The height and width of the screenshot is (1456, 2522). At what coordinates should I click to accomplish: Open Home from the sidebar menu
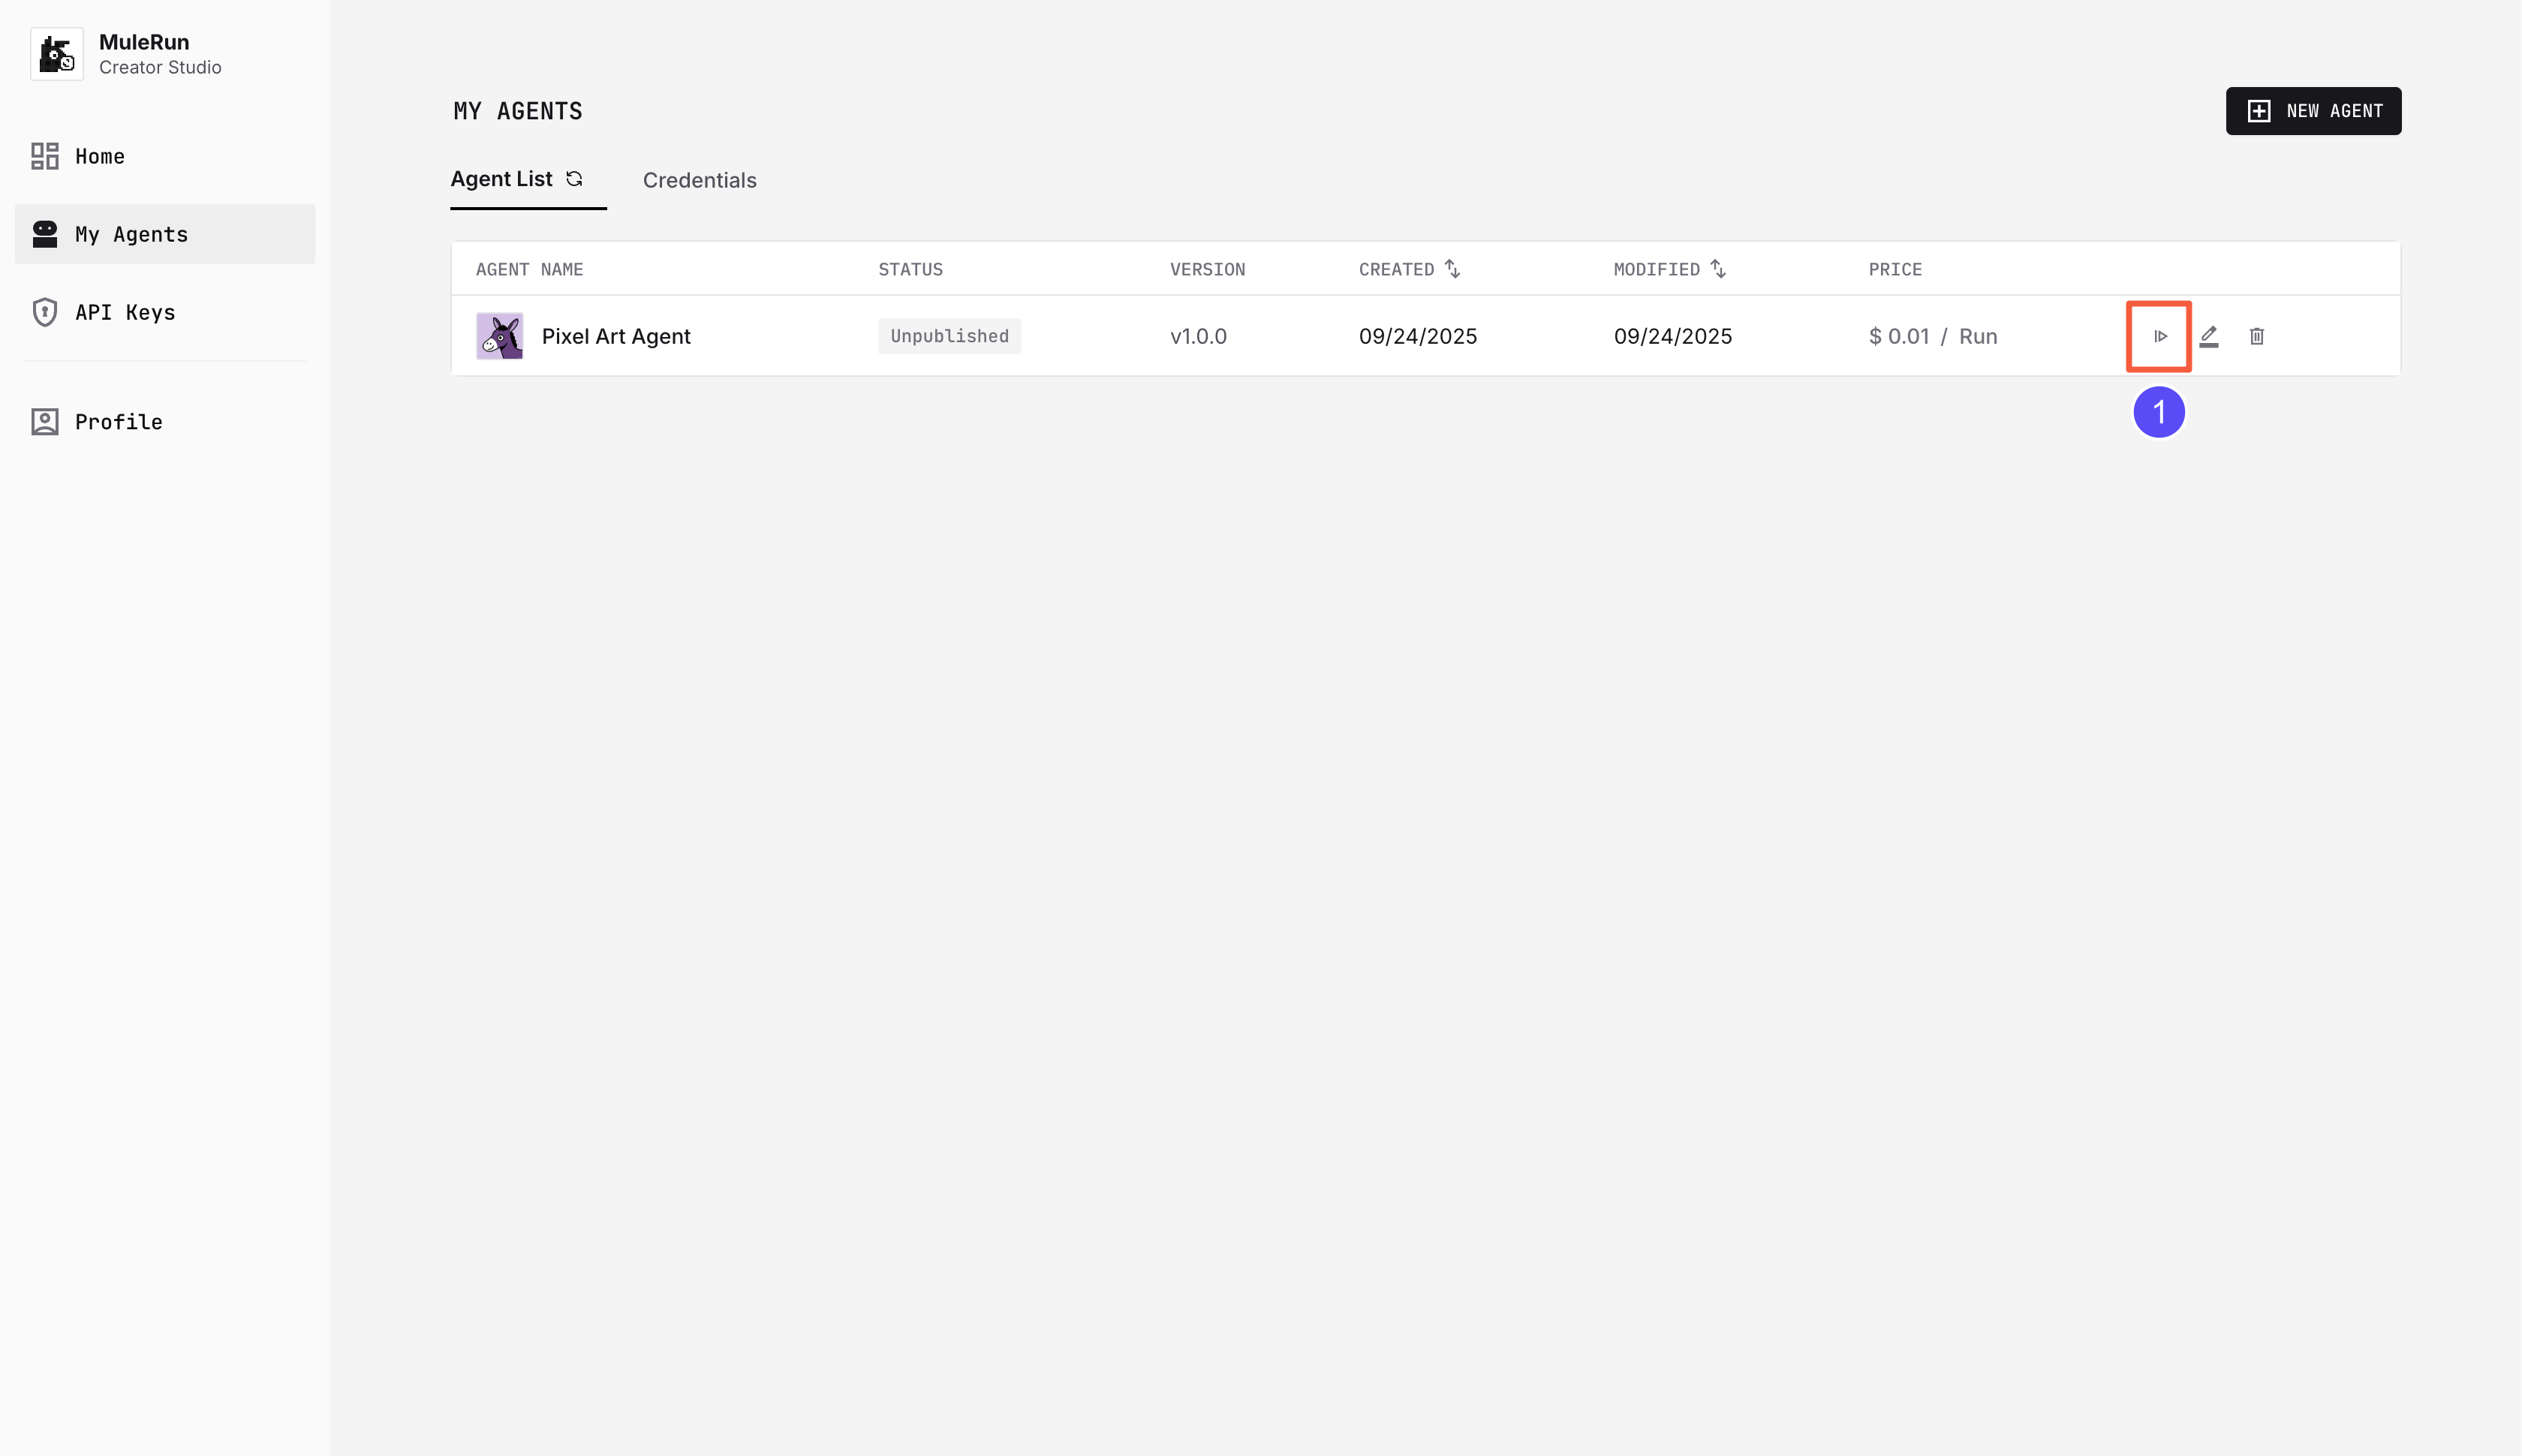point(100,156)
